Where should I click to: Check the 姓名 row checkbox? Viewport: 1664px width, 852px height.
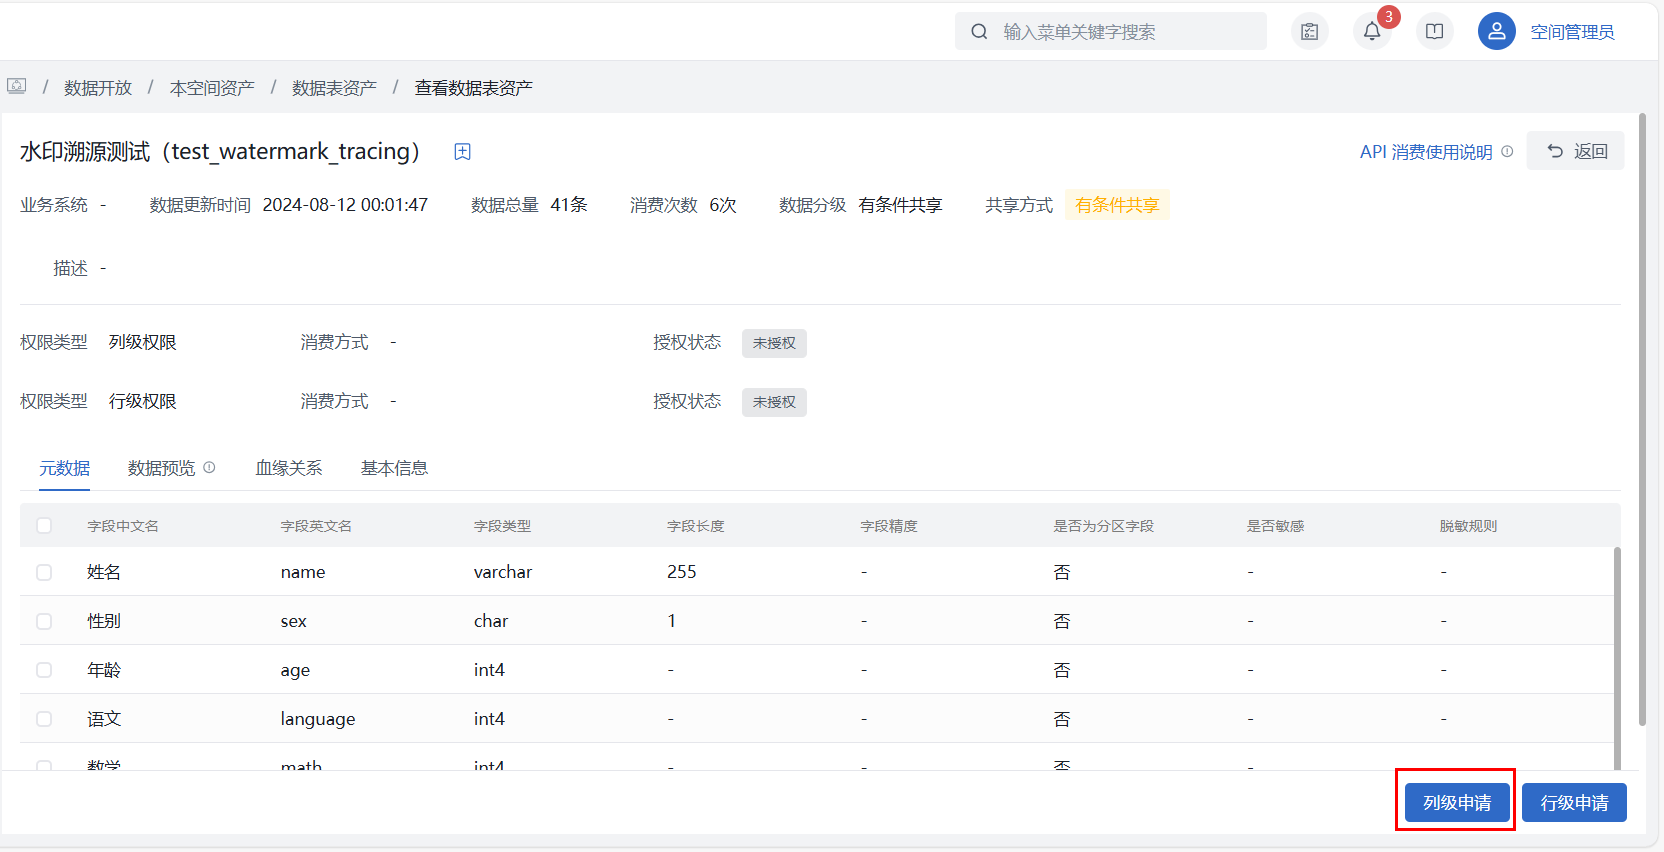click(44, 572)
